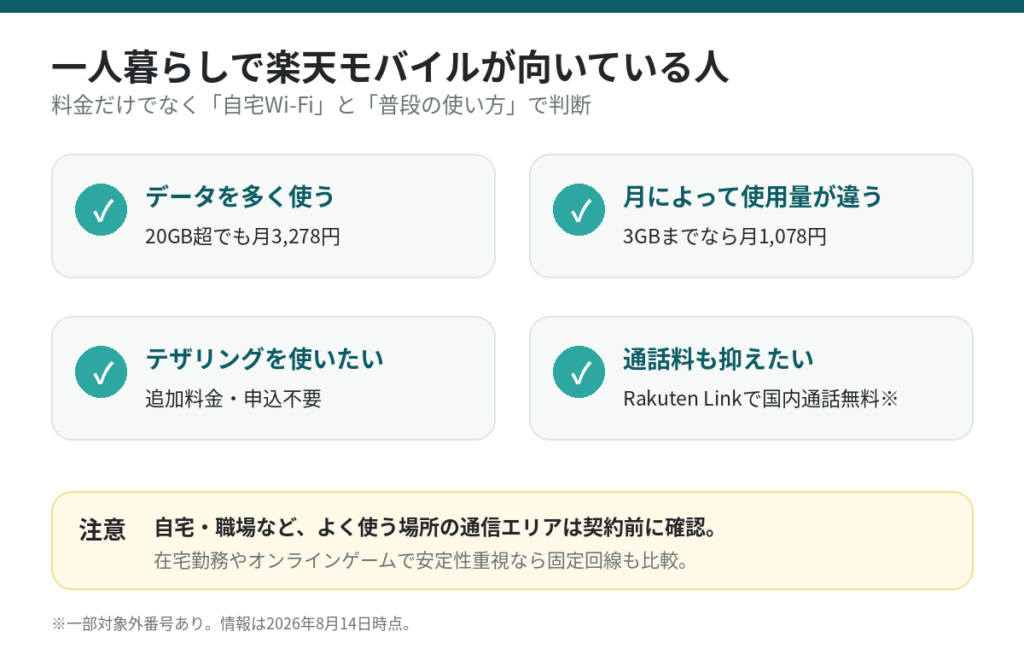Click the subtitle about 自宅Wi-Fi と普段の使い方

click(x=321, y=105)
